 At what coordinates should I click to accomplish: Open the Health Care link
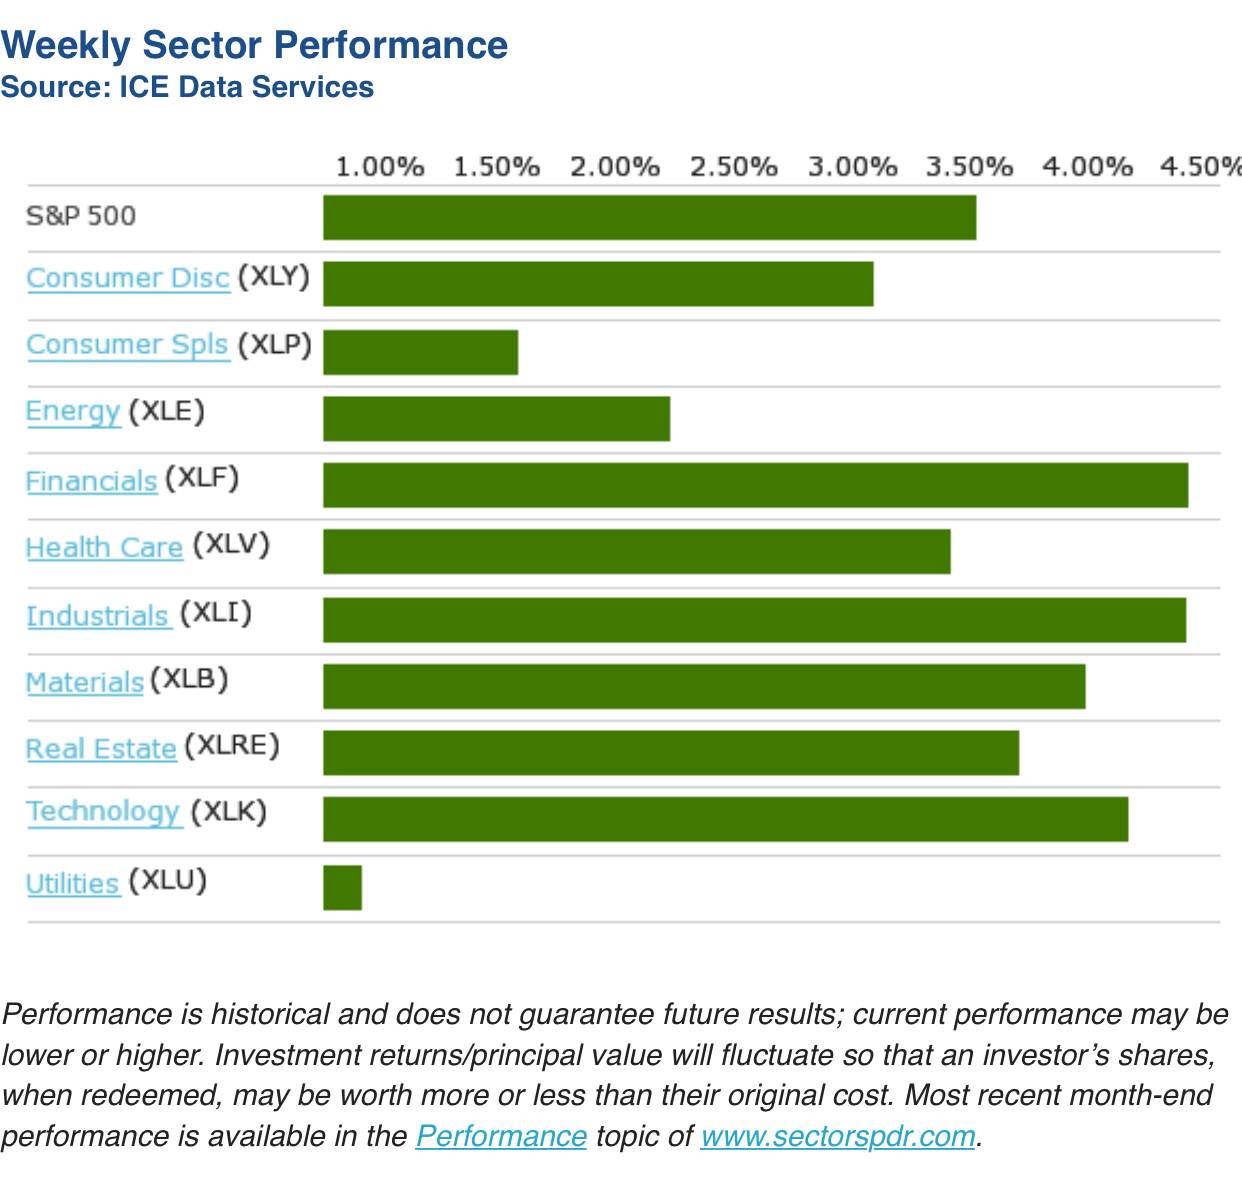(x=104, y=547)
